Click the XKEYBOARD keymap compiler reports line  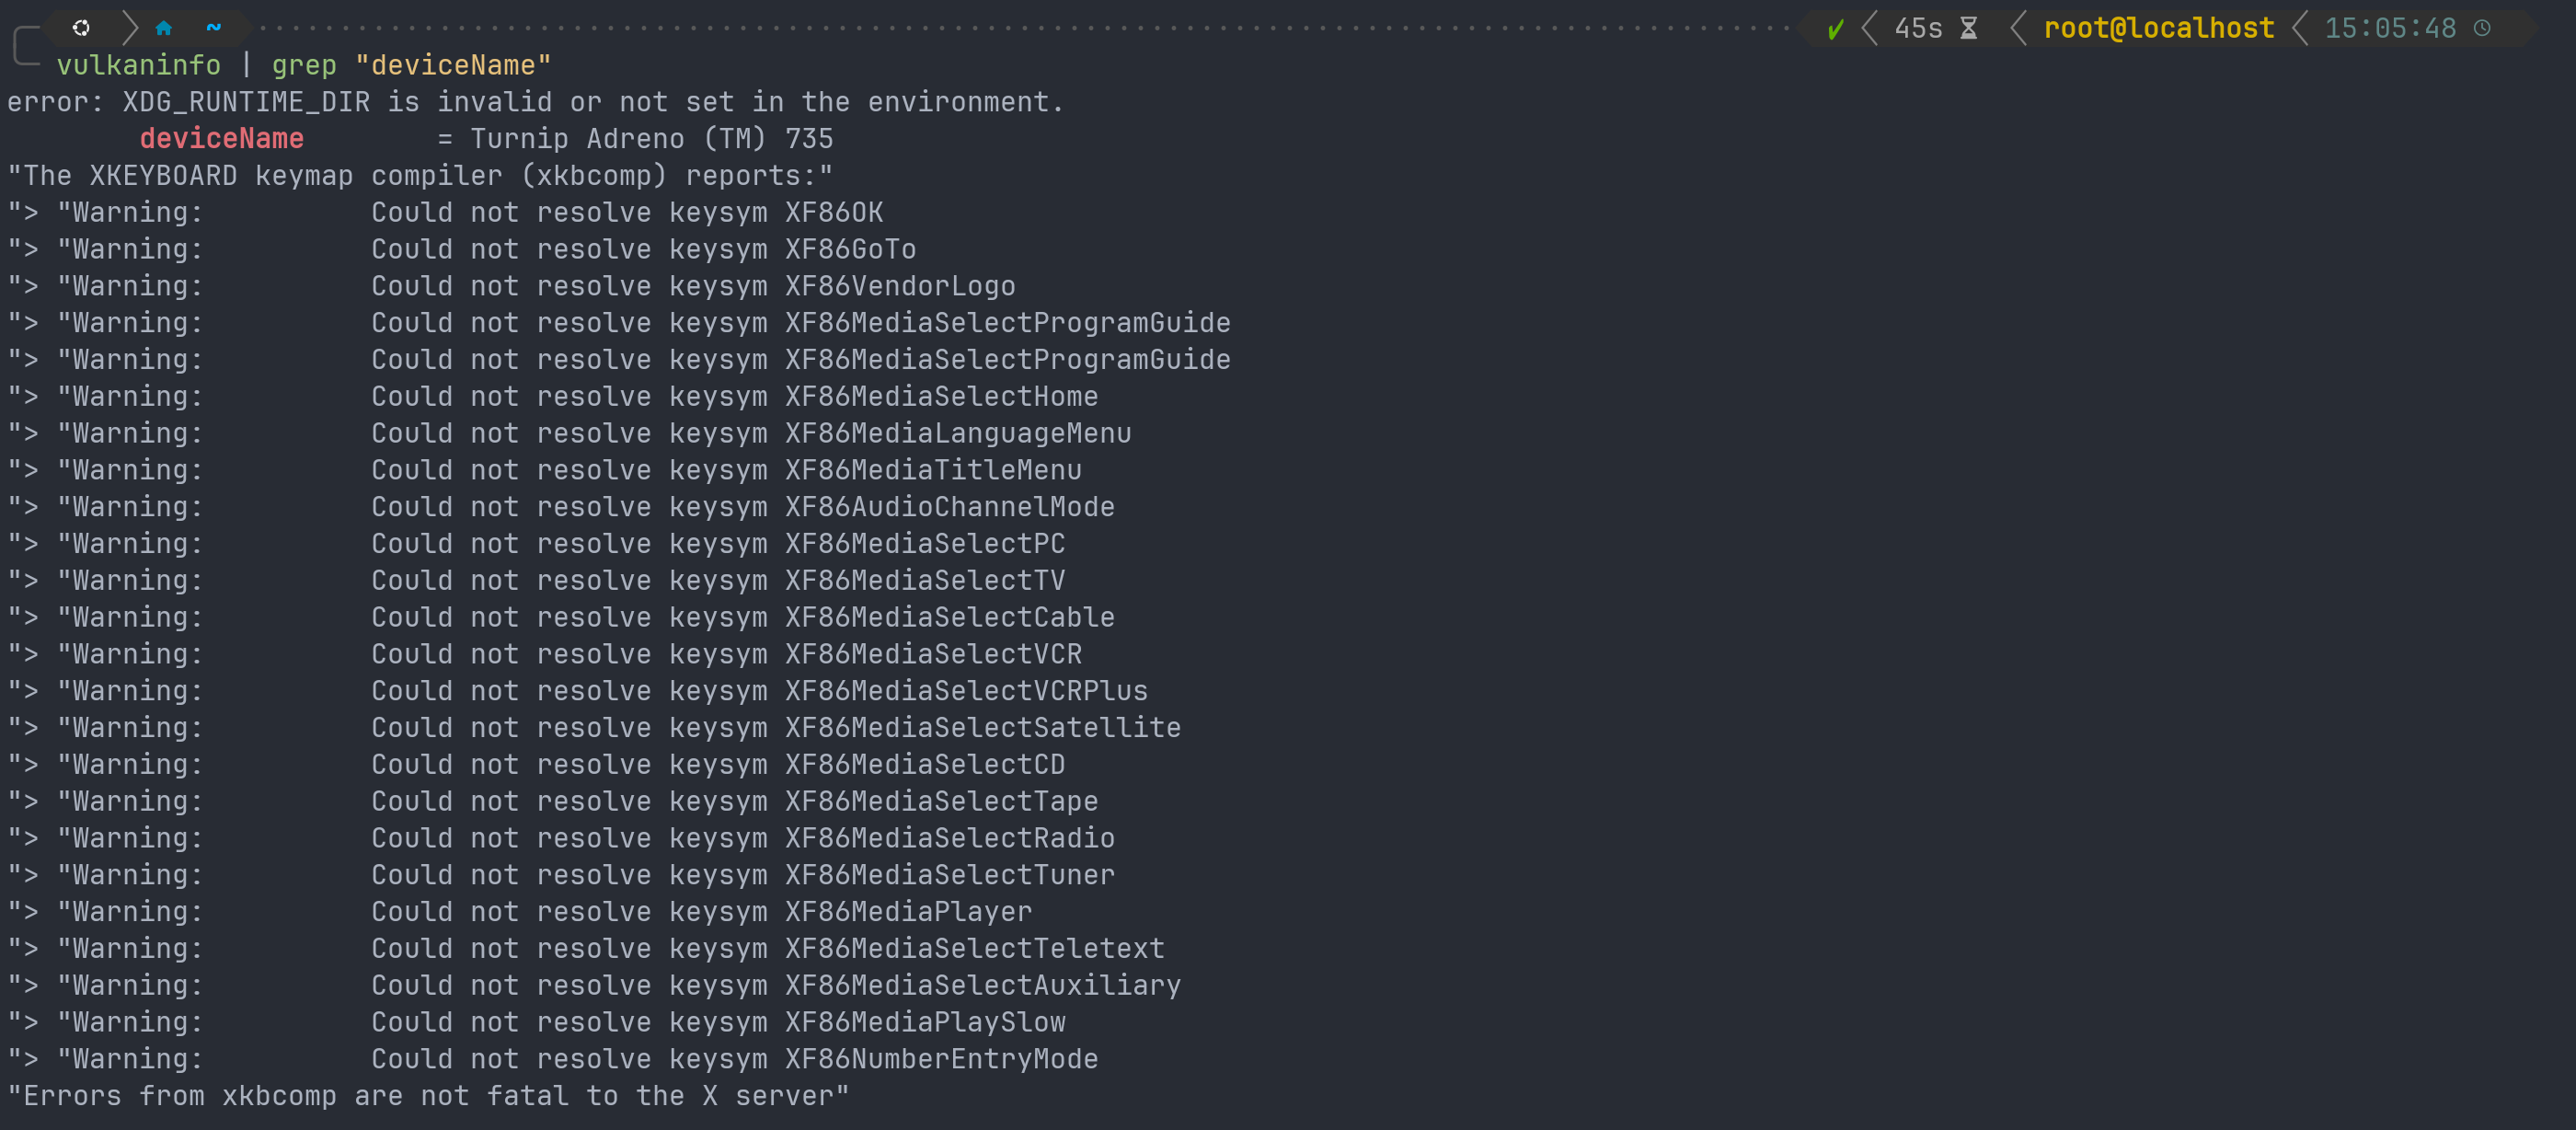click(420, 175)
